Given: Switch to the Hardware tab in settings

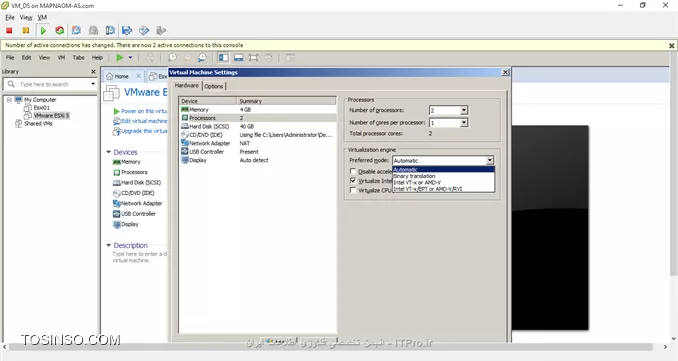Looking at the screenshot, I should (x=186, y=86).
